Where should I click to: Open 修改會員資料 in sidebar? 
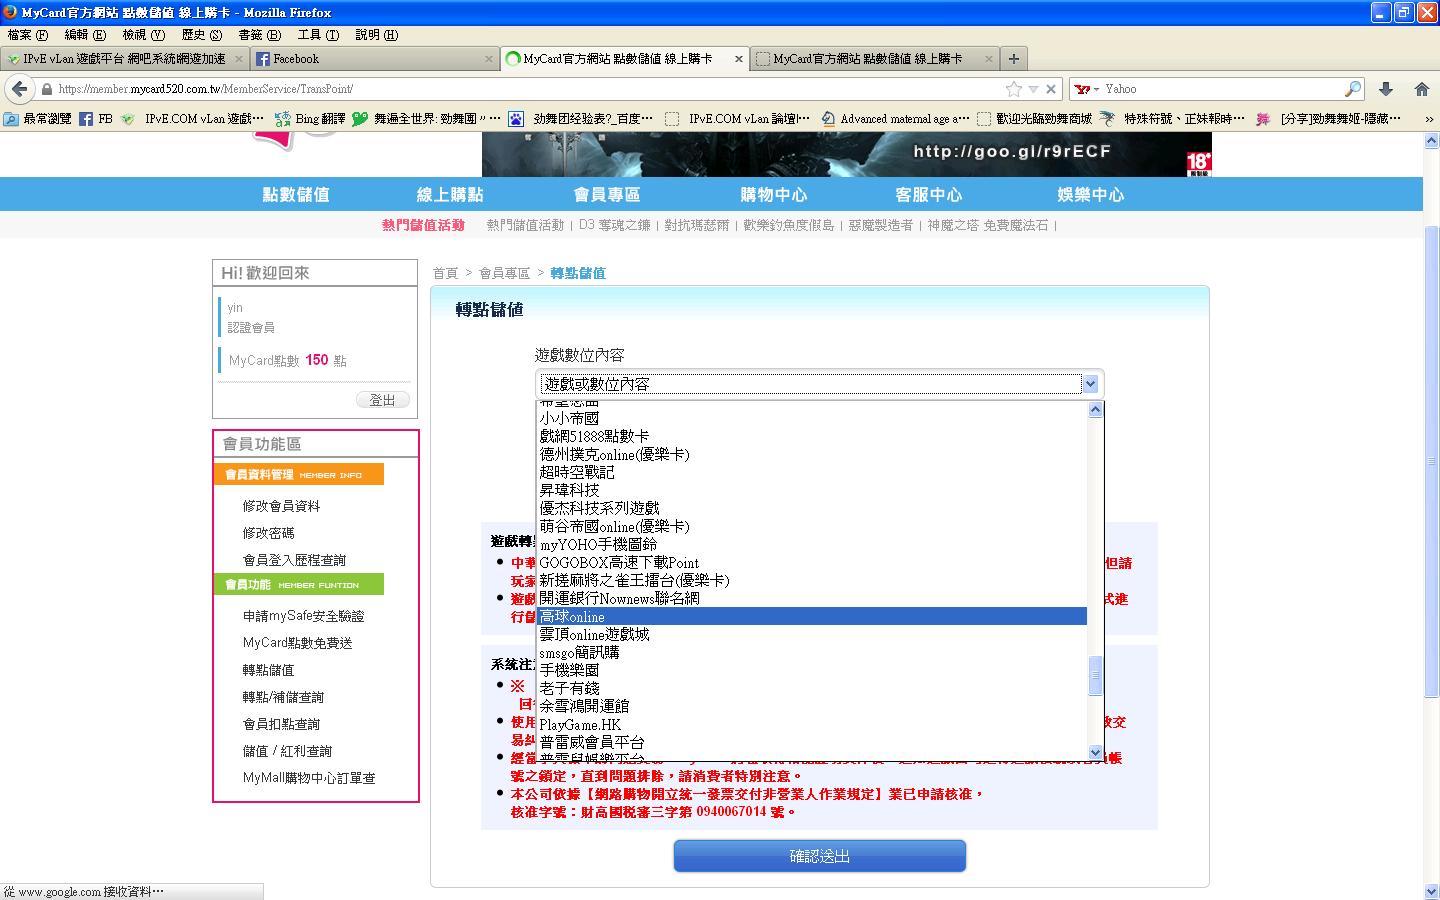pos(281,506)
